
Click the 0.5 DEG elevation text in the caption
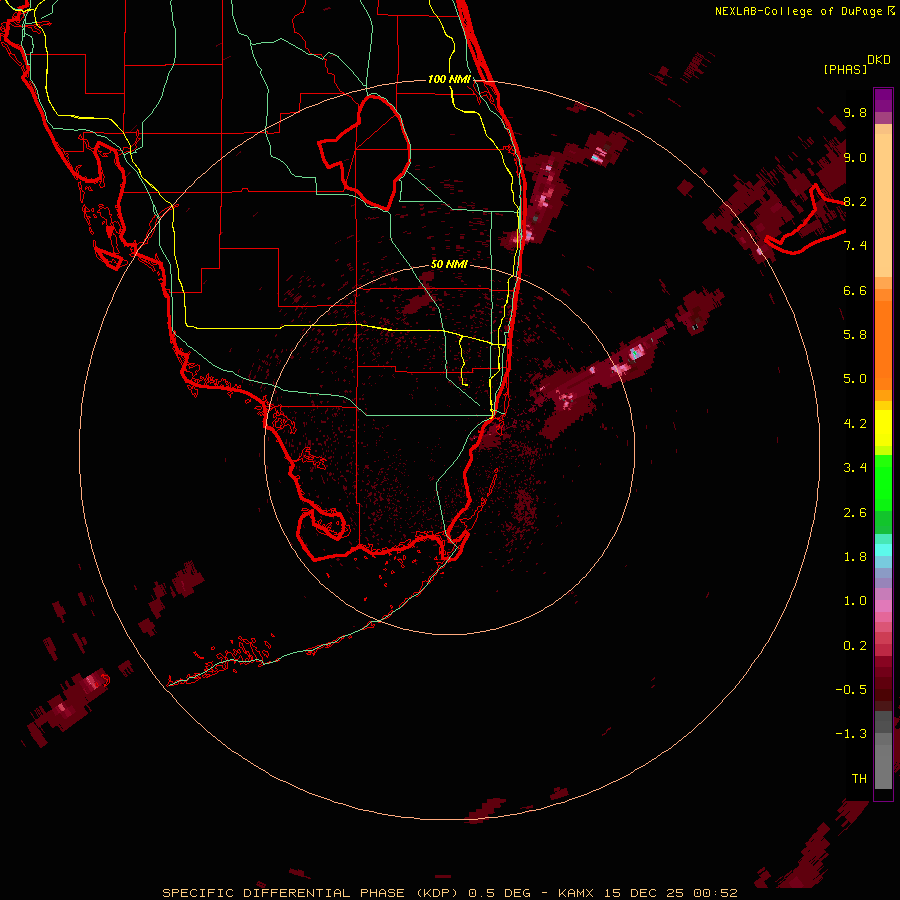499,893
